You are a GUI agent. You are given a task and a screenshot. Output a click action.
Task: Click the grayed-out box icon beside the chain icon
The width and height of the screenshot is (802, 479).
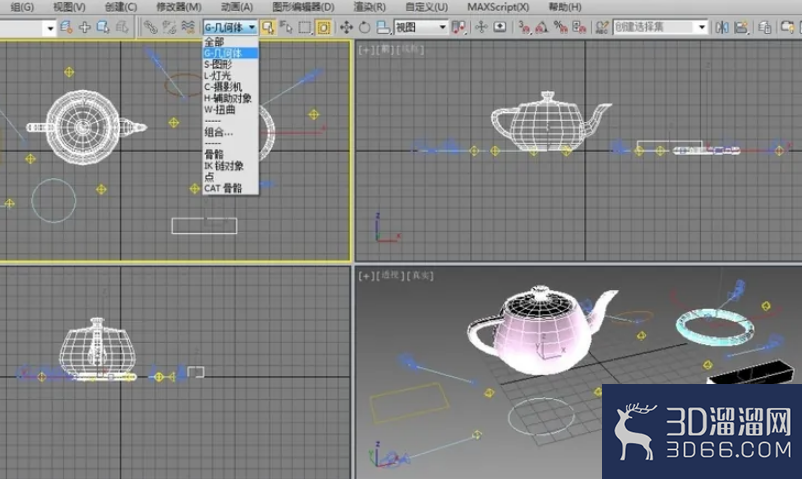(122, 27)
